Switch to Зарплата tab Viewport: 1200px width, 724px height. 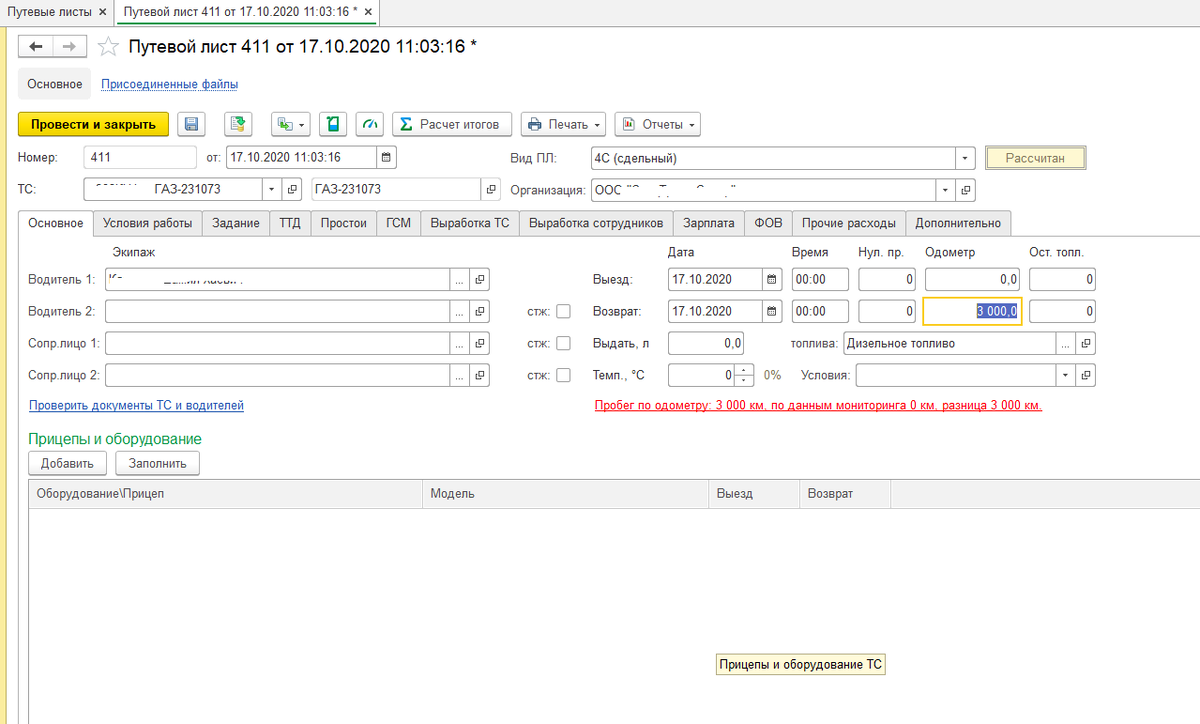click(709, 223)
